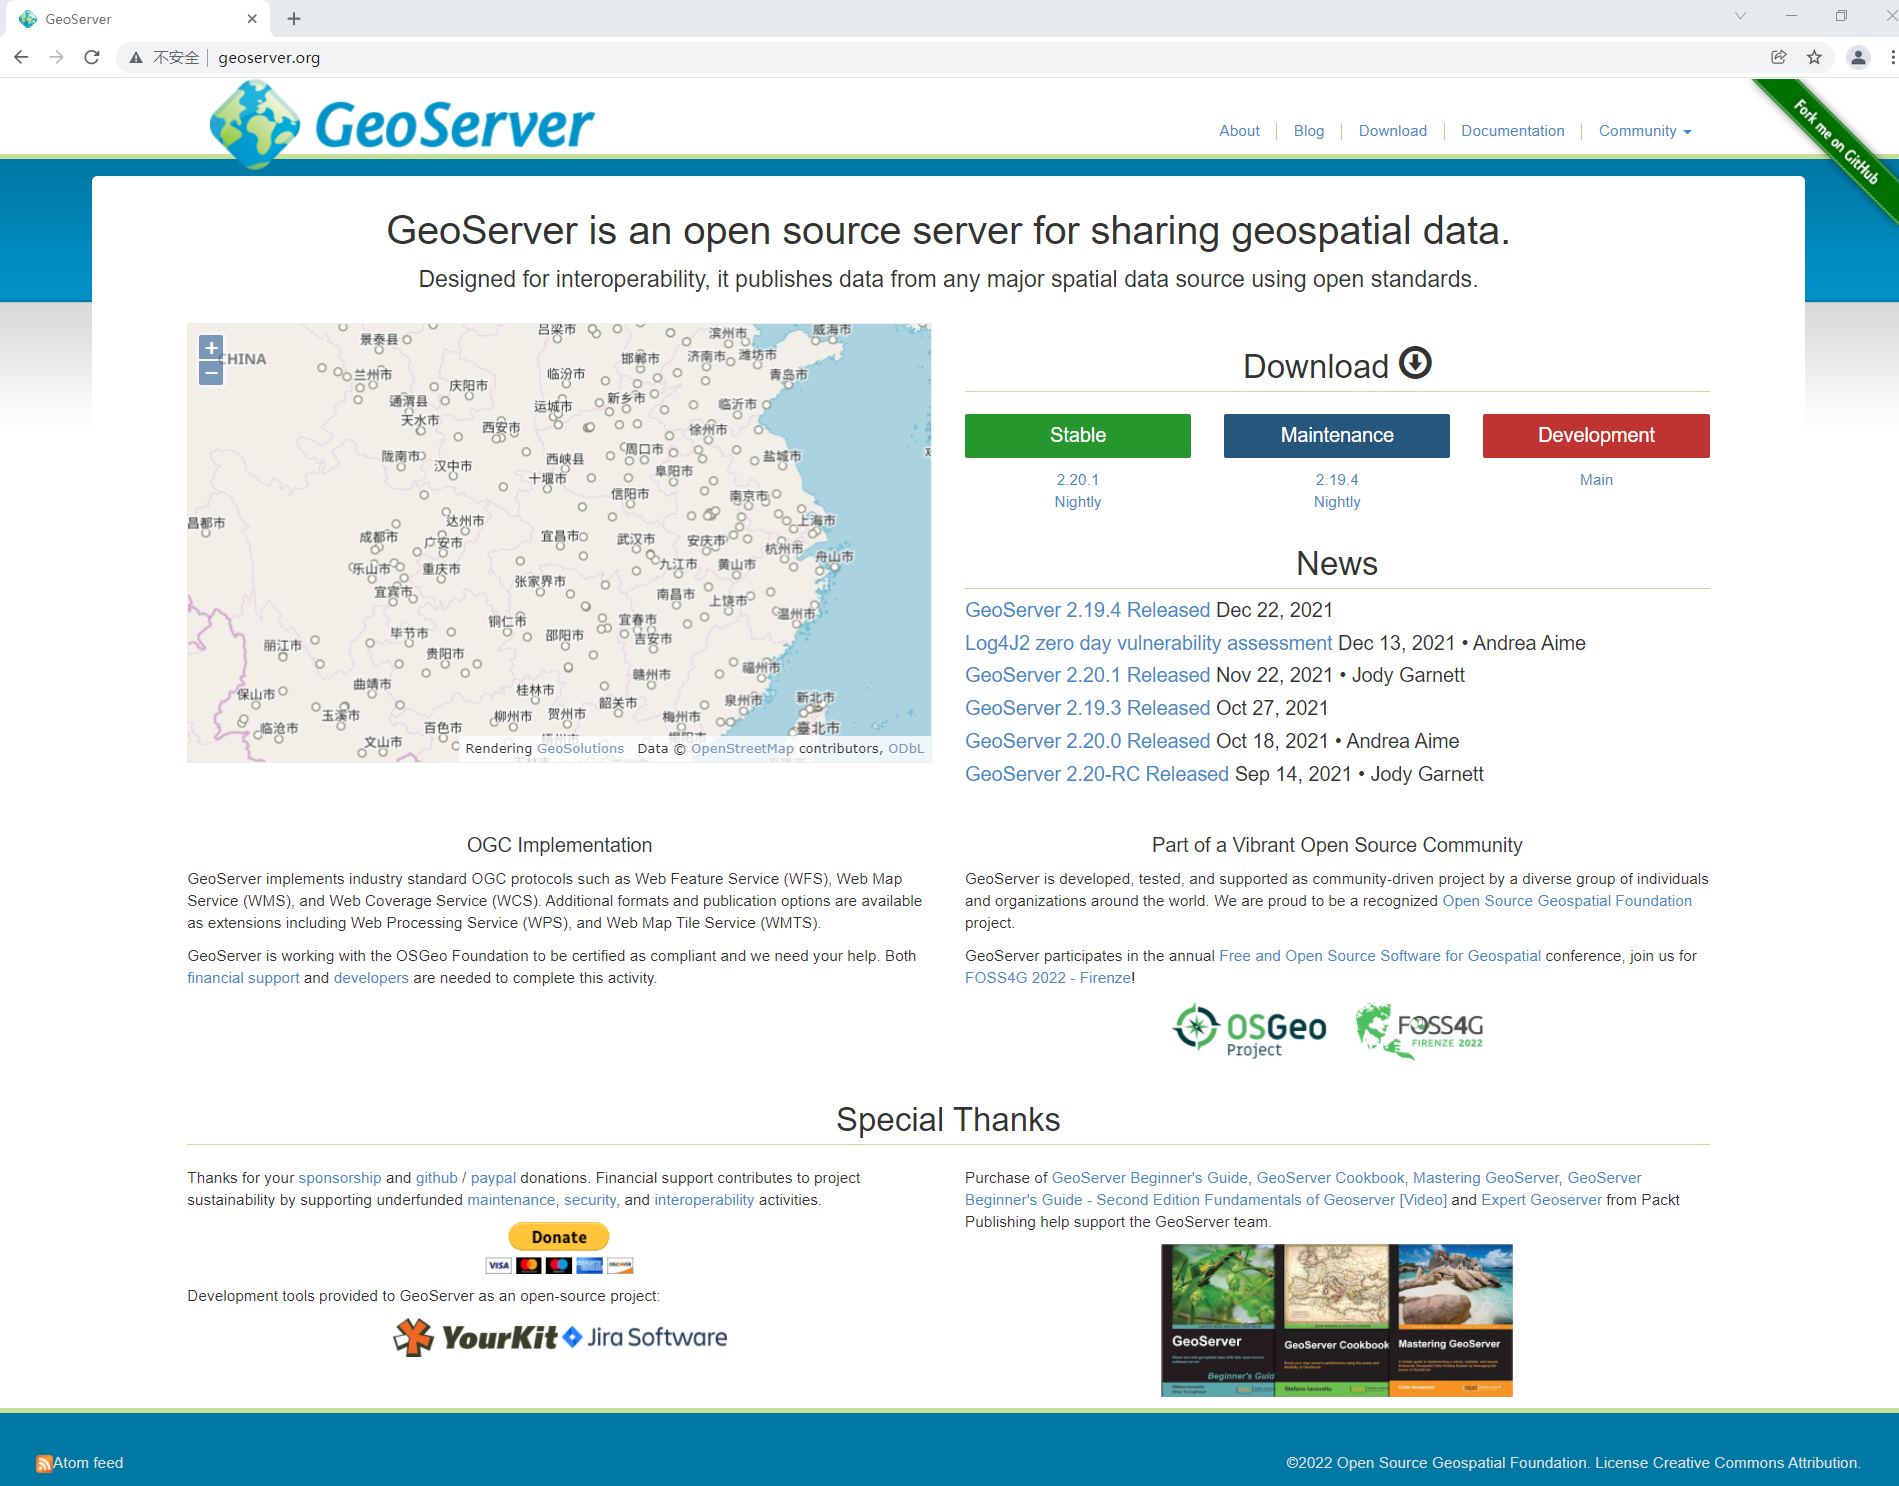The width and height of the screenshot is (1899, 1486).
Task: Follow the developers link
Action: (x=371, y=978)
